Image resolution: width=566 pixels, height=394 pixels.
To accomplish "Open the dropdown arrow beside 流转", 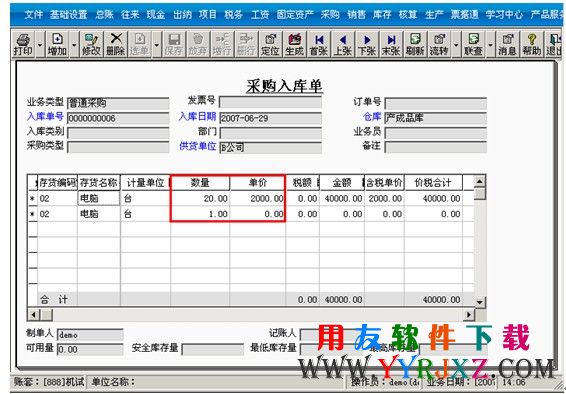I will coord(456,45).
